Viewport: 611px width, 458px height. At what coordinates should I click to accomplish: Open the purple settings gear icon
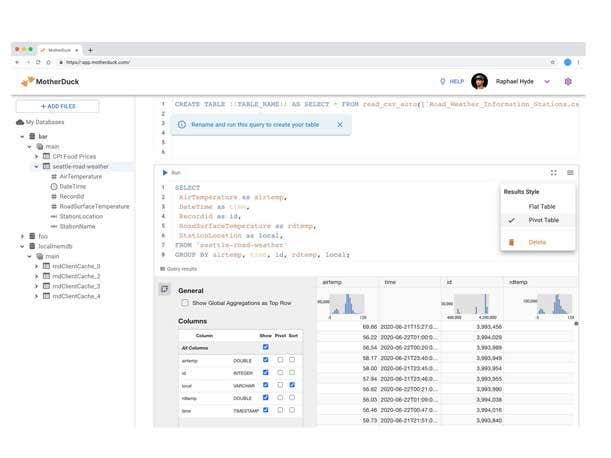pos(568,82)
